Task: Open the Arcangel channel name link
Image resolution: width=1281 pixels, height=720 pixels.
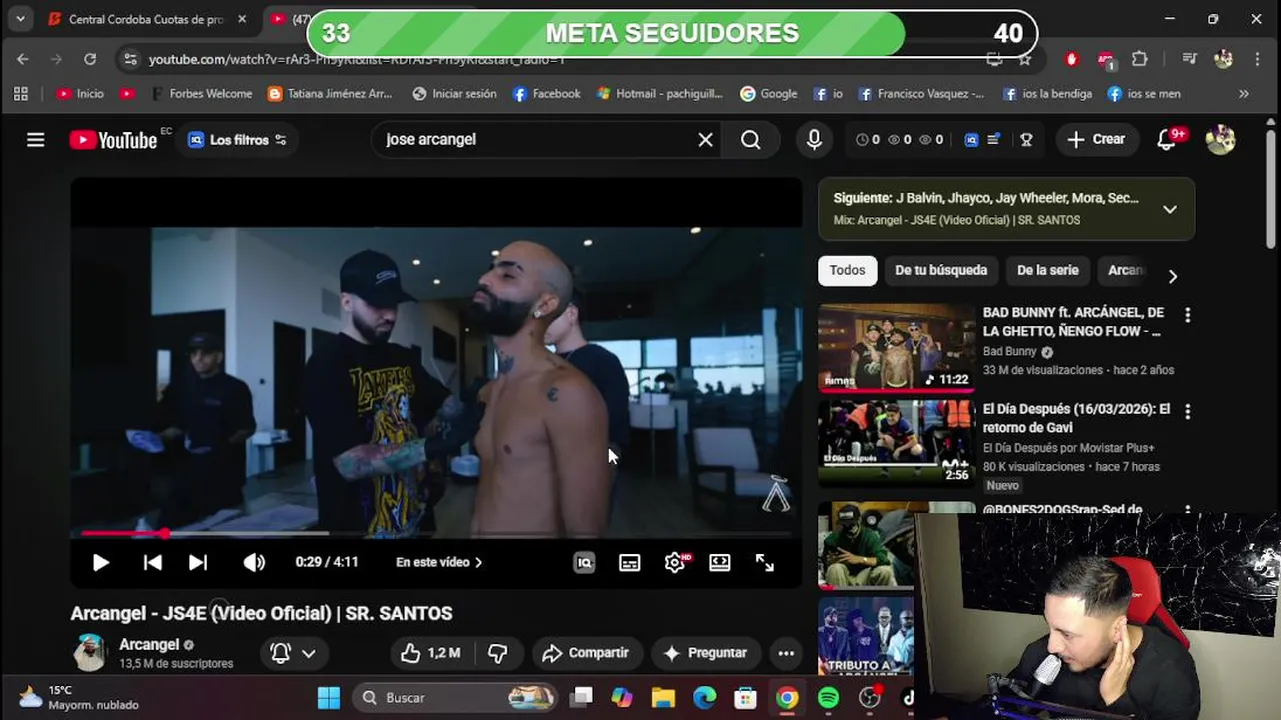Action: click(149, 645)
